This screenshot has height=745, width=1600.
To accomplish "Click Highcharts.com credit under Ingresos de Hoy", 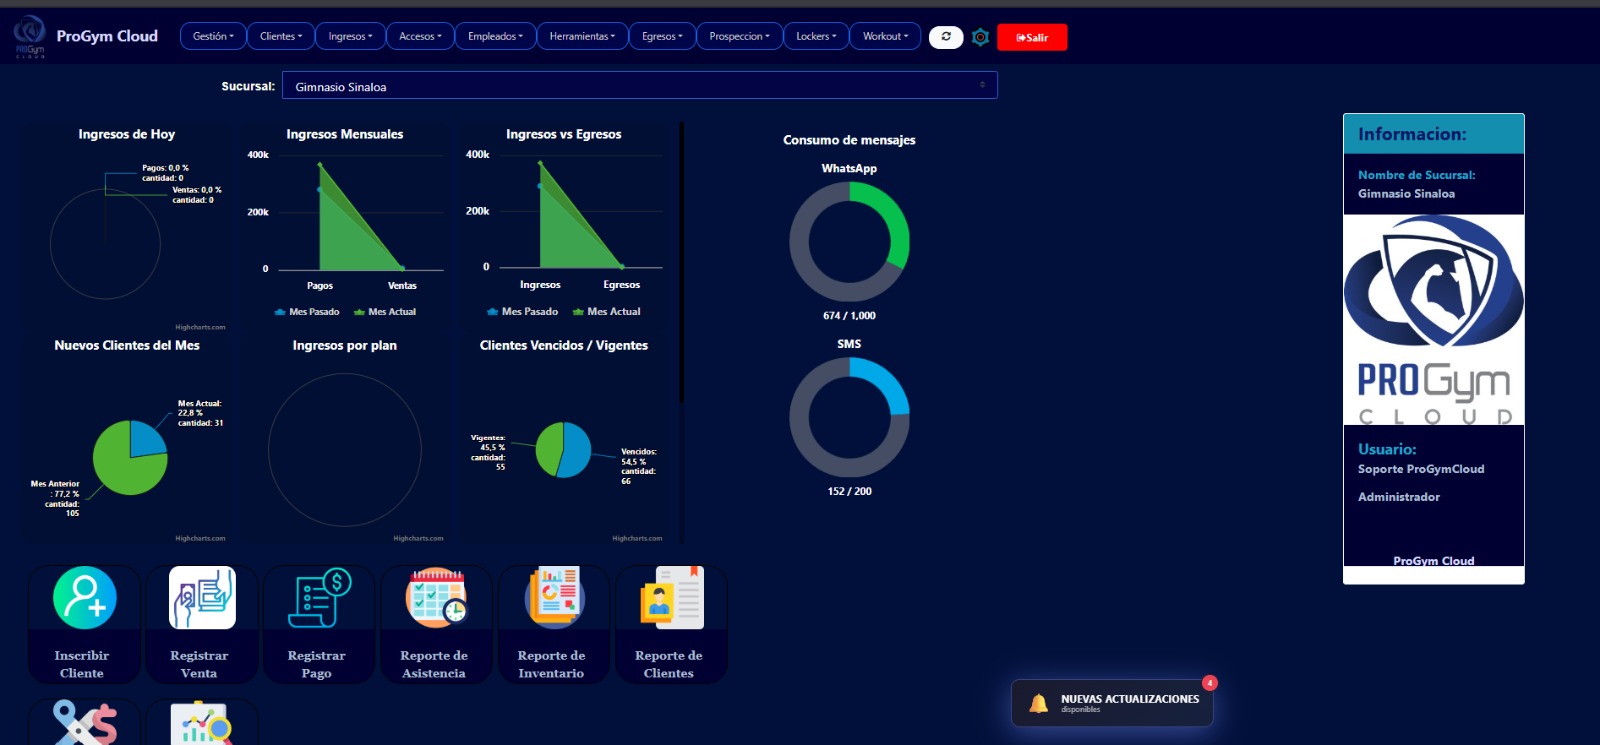I will [200, 327].
